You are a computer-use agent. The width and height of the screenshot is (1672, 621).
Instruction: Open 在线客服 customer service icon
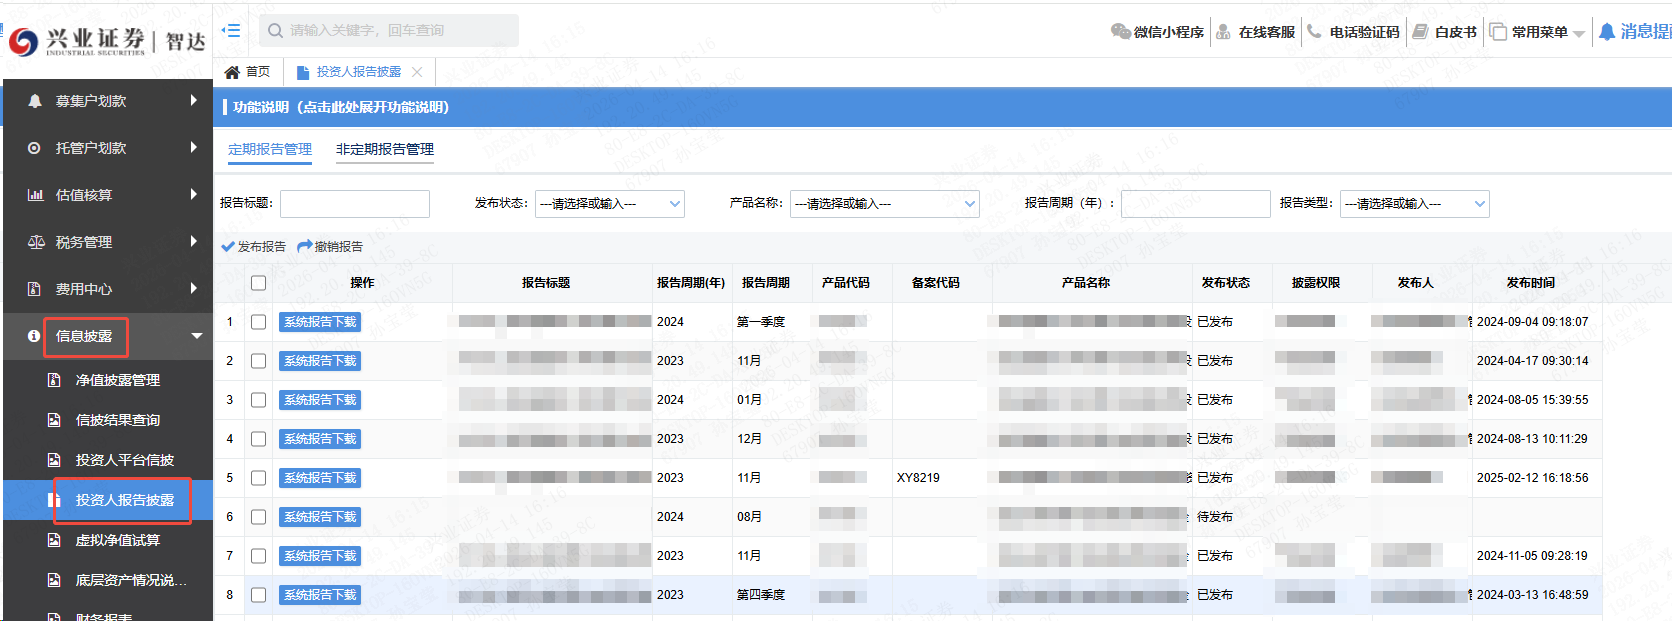(x=1223, y=32)
